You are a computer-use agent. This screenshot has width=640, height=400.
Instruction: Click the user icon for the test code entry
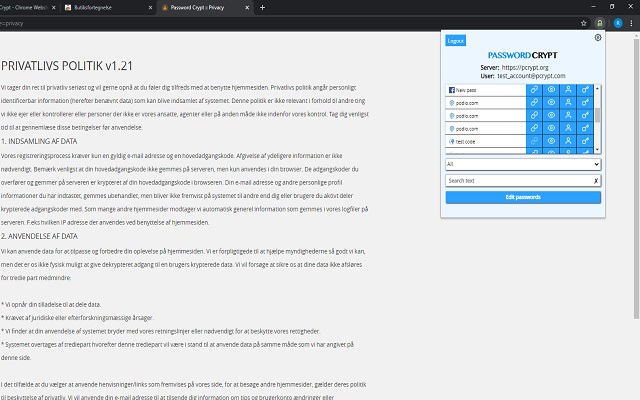click(567, 142)
